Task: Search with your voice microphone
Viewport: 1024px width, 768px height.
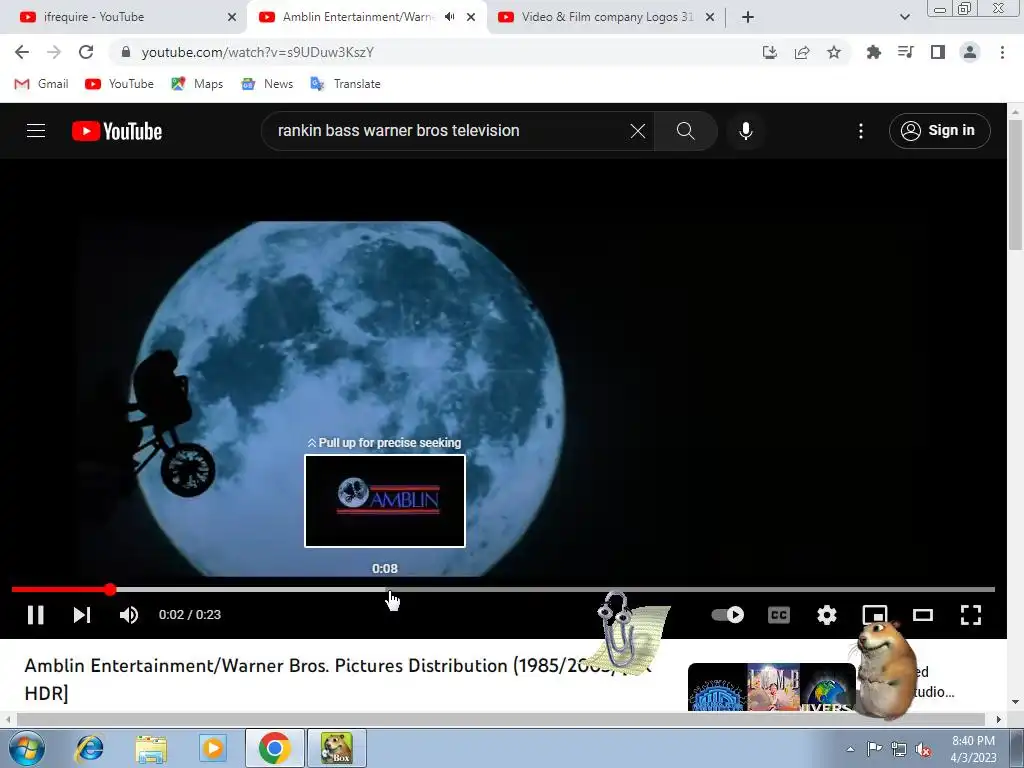Action: point(746,131)
